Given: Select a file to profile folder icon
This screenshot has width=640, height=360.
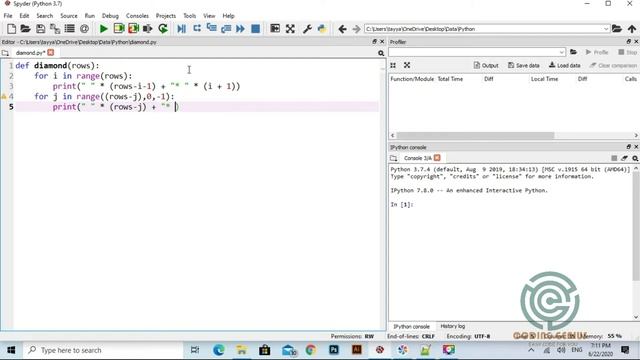Looking at the screenshot, I should 573,52.
